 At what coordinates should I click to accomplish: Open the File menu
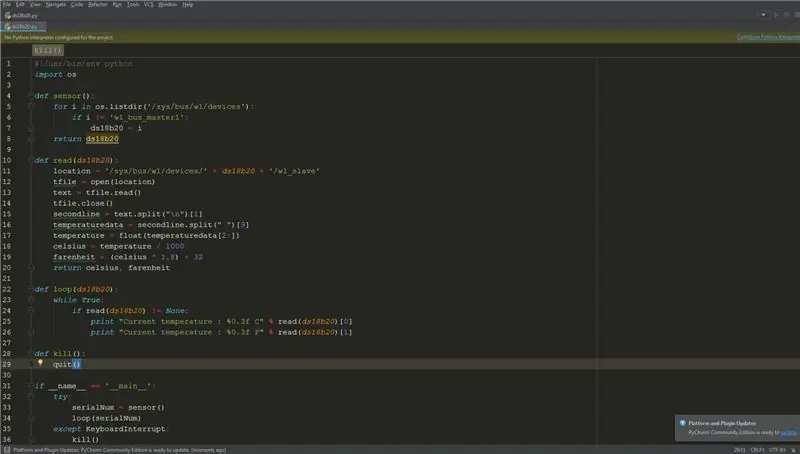6,5
